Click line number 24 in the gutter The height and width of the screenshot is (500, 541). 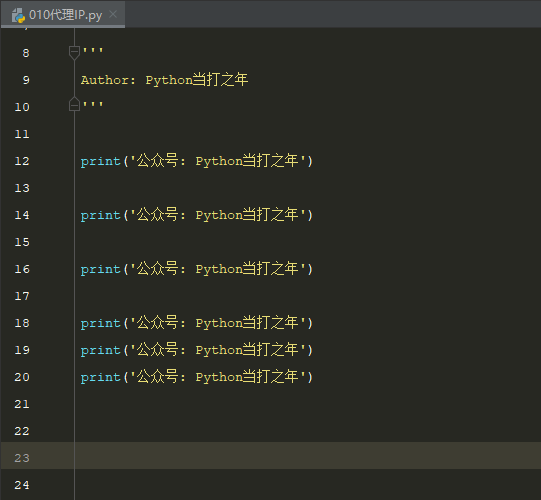pyautogui.click(x=22, y=485)
